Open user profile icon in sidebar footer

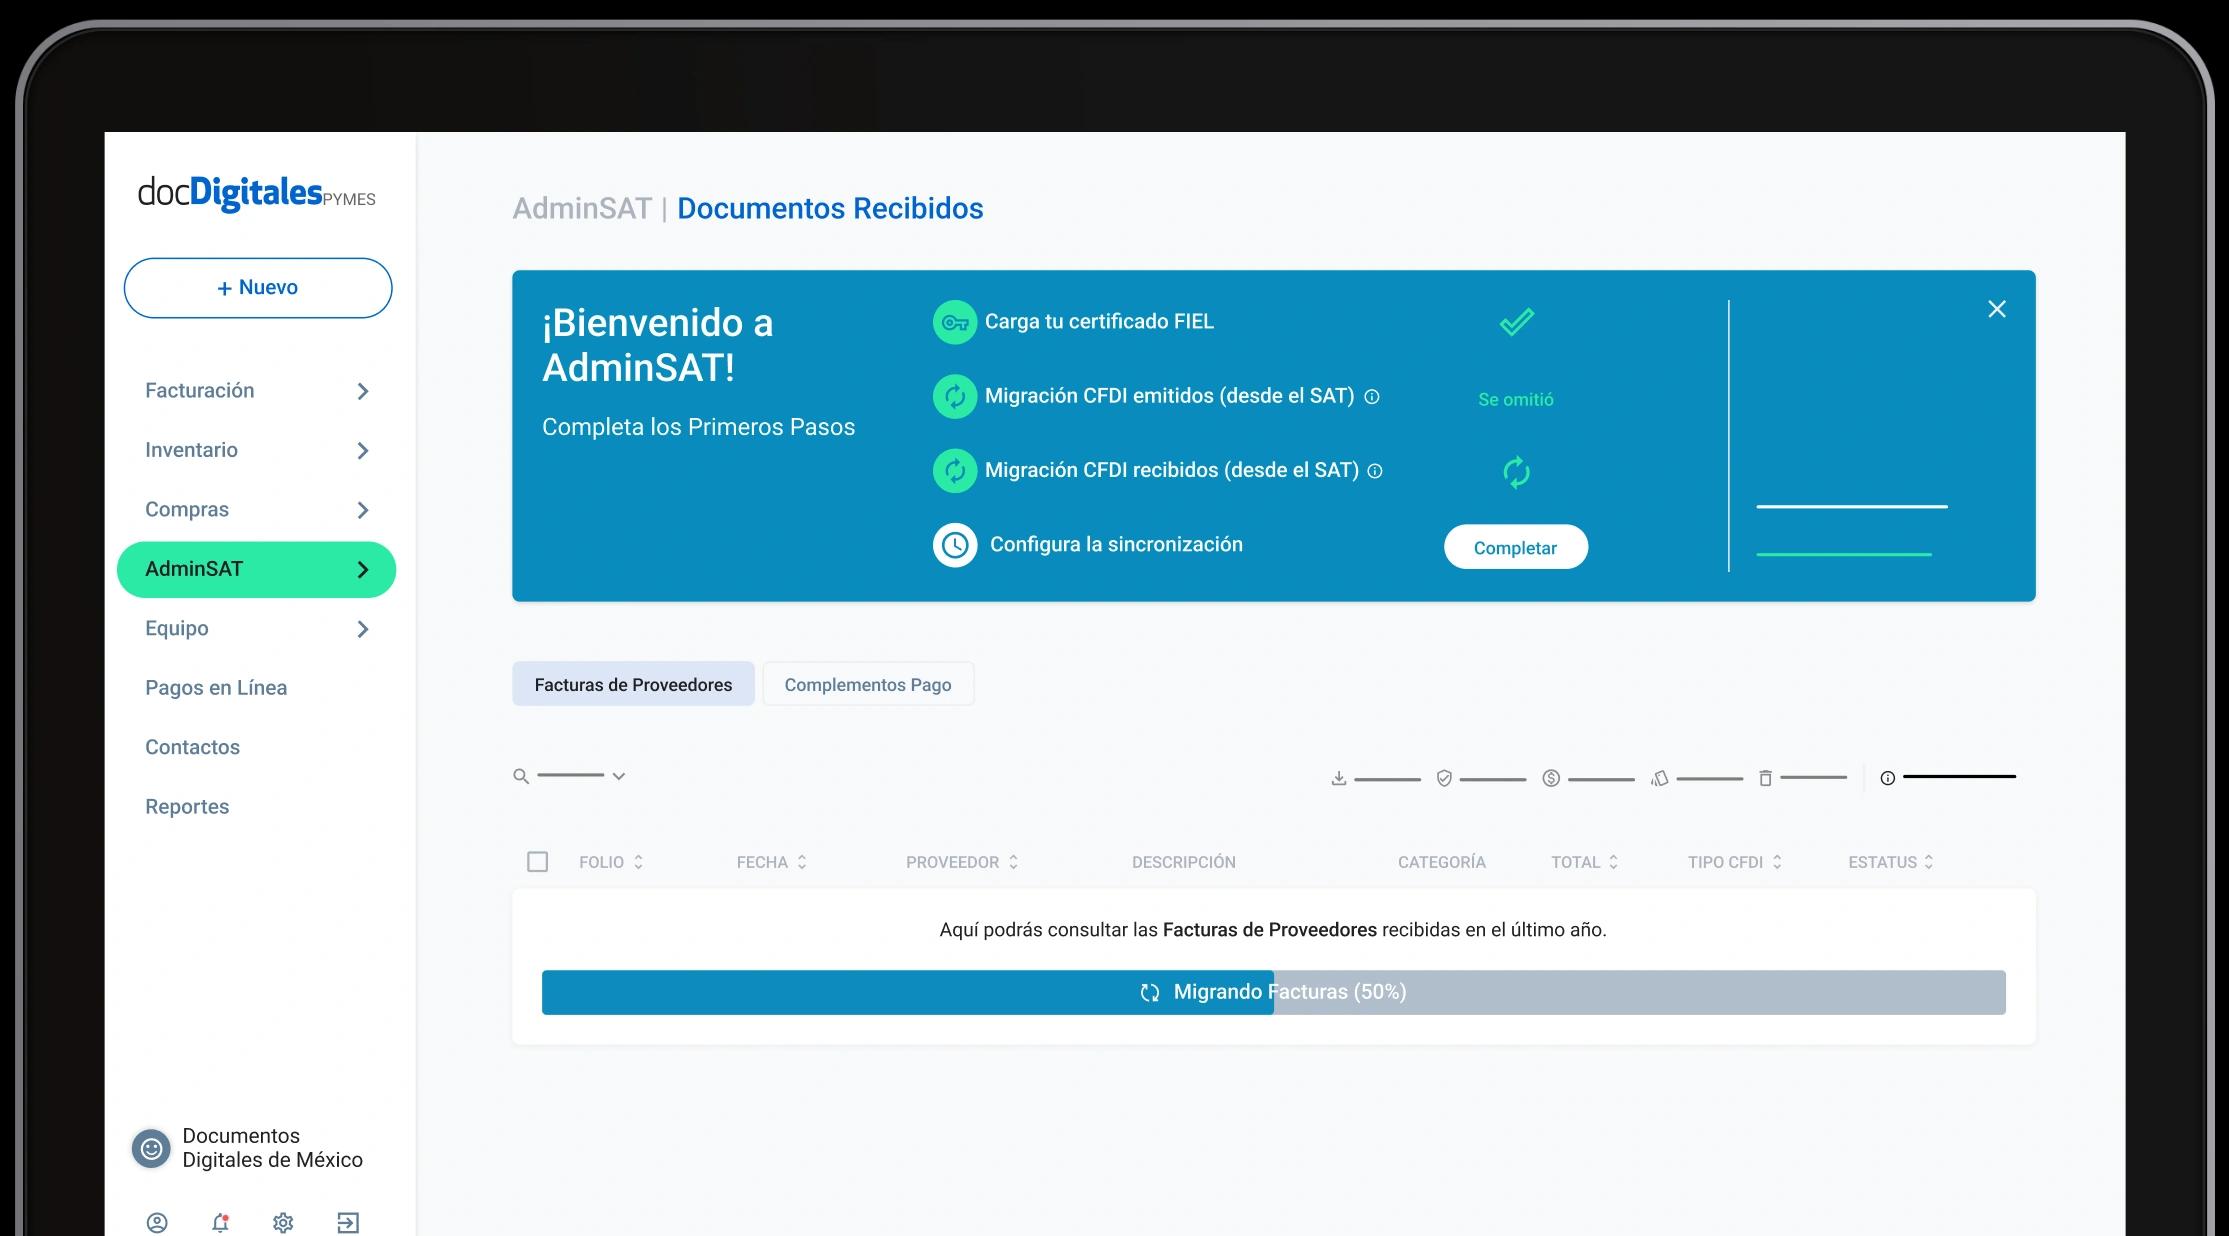point(157,1222)
